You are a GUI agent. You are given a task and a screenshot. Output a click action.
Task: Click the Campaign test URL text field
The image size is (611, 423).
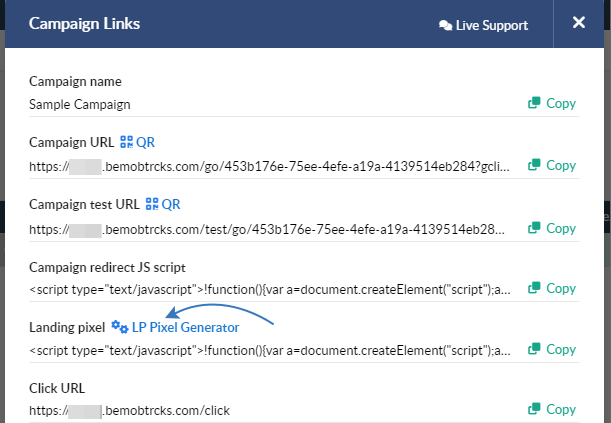tap(267, 229)
